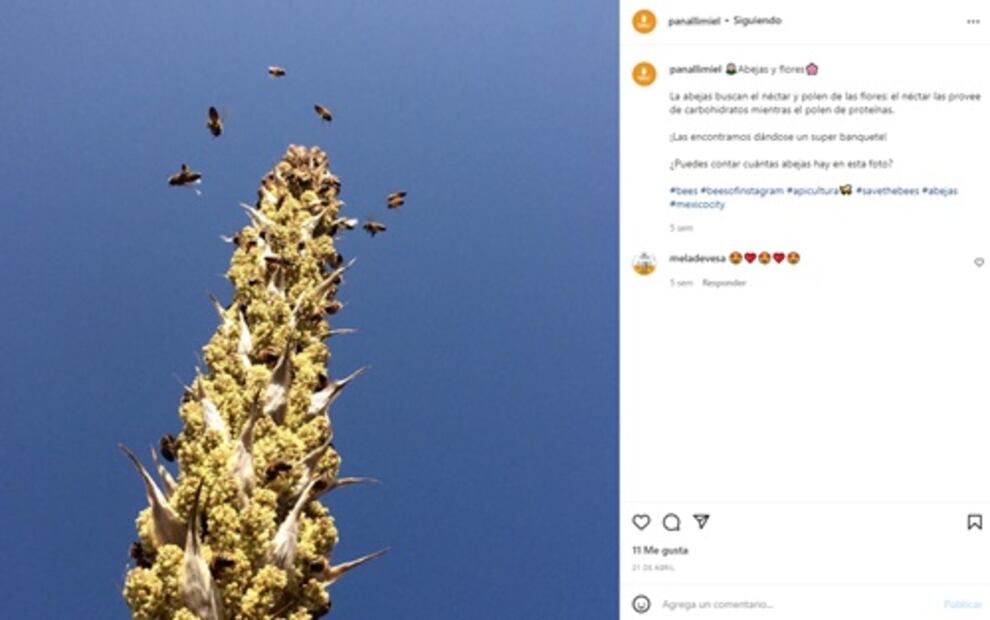
Task: Open #mexicocity hashtag link
Action: tap(697, 205)
